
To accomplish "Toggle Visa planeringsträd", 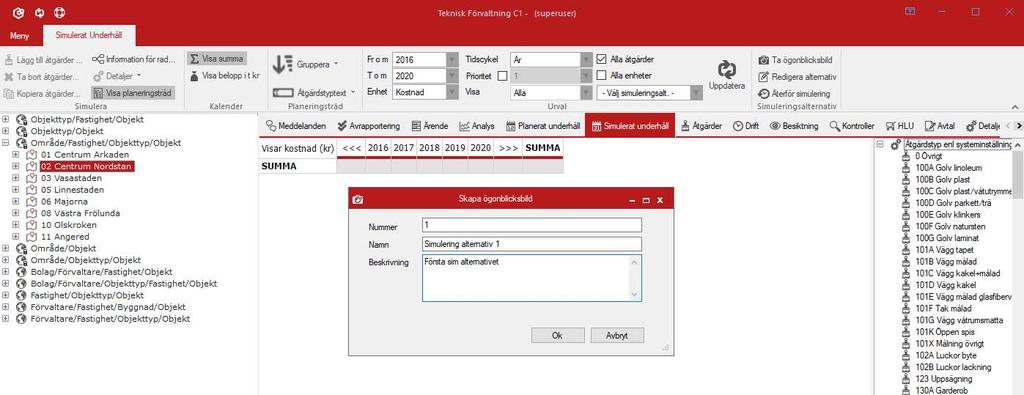I will (x=133, y=93).
